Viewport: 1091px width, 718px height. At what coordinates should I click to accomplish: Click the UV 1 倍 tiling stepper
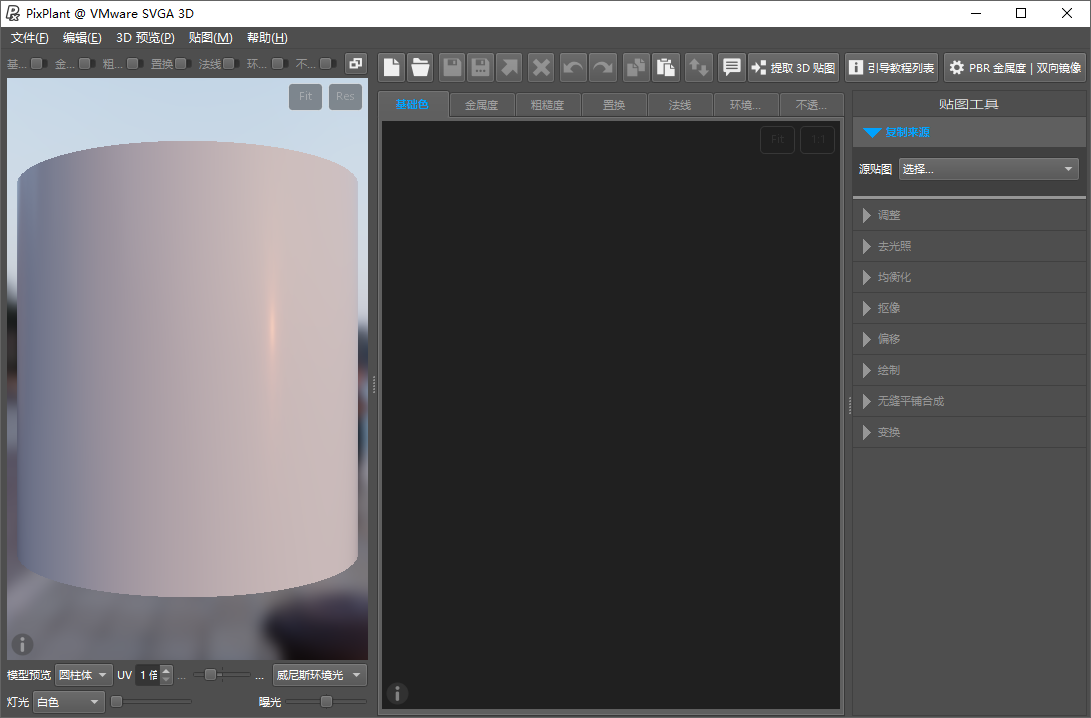coord(153,675)
